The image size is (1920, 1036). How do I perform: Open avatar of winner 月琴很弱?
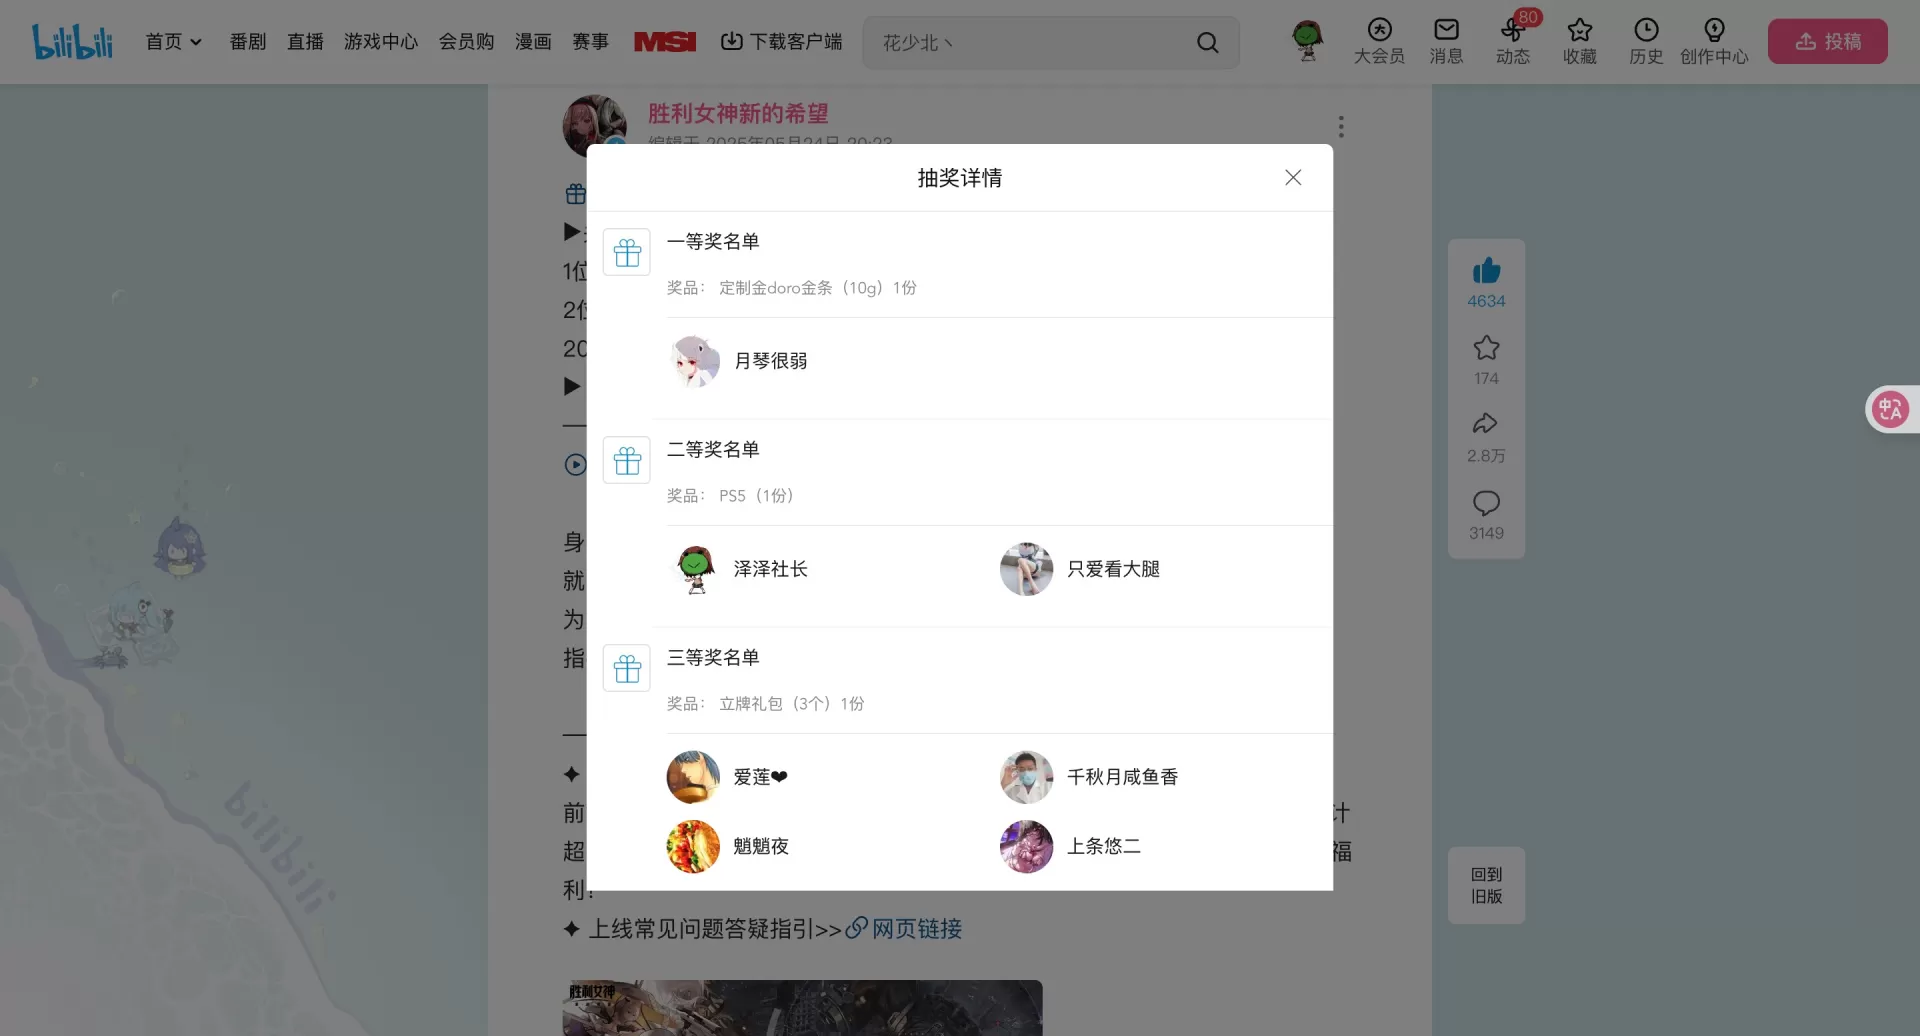[693, 361]
